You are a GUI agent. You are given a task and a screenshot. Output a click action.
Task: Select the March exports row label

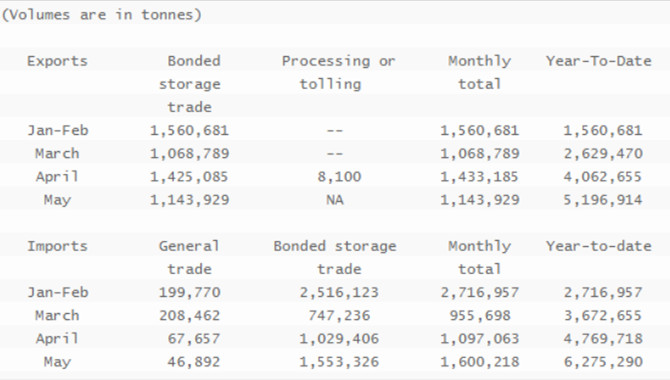click(x=57, y=153)
